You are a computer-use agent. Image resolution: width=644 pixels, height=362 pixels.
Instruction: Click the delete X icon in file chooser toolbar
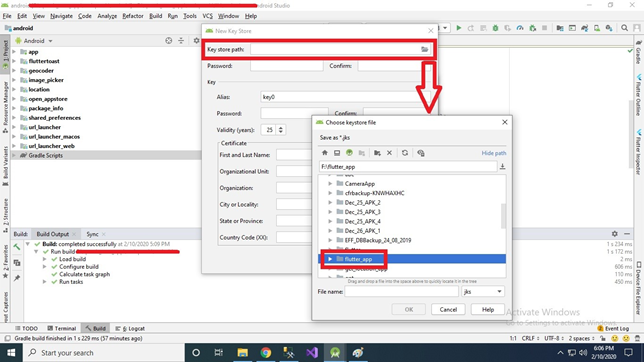tap(389, 153)
